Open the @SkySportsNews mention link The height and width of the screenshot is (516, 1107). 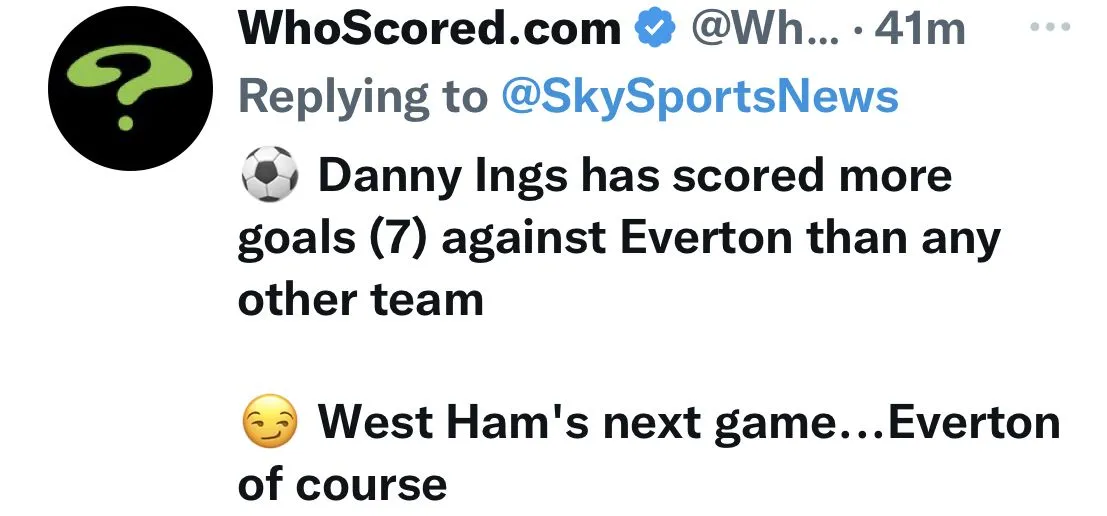pos(698,96)
